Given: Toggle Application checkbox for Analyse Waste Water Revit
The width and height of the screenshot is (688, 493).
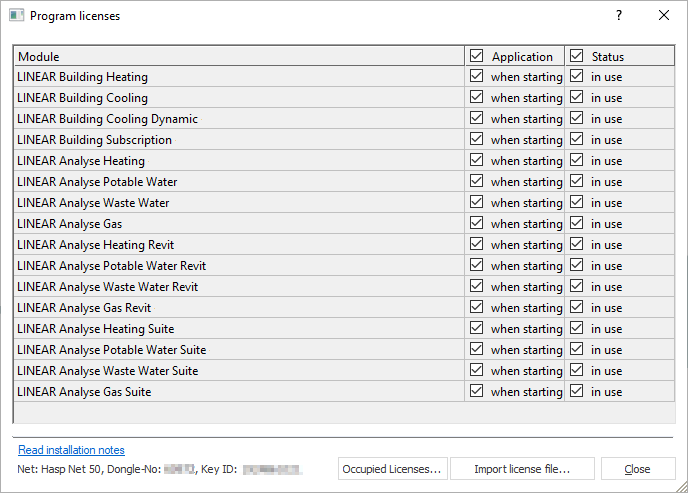Looking at the screenshot, I should coord(477,286).
